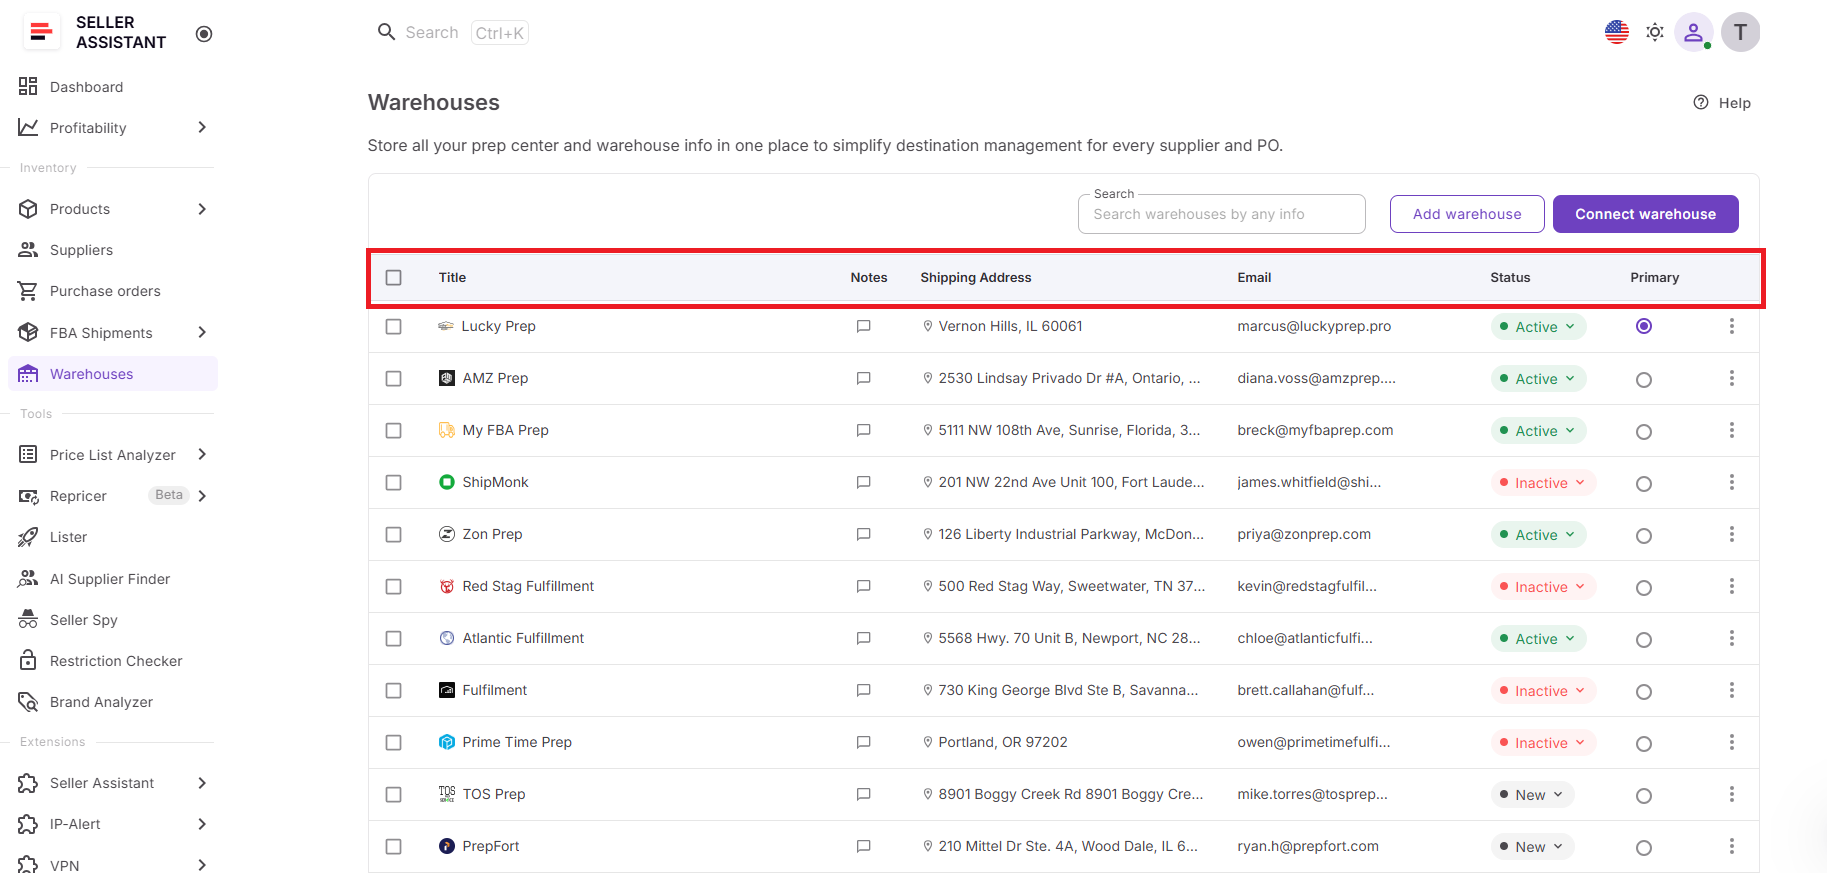Toggle the sidebar pin circle icon

(x=204, y=34)
